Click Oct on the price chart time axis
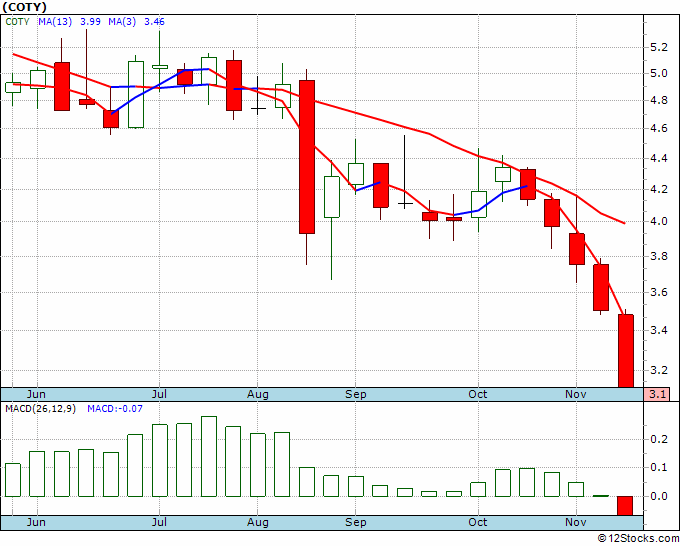The width and height of the screenshot is (680, 546). click(x=478, y=395)
